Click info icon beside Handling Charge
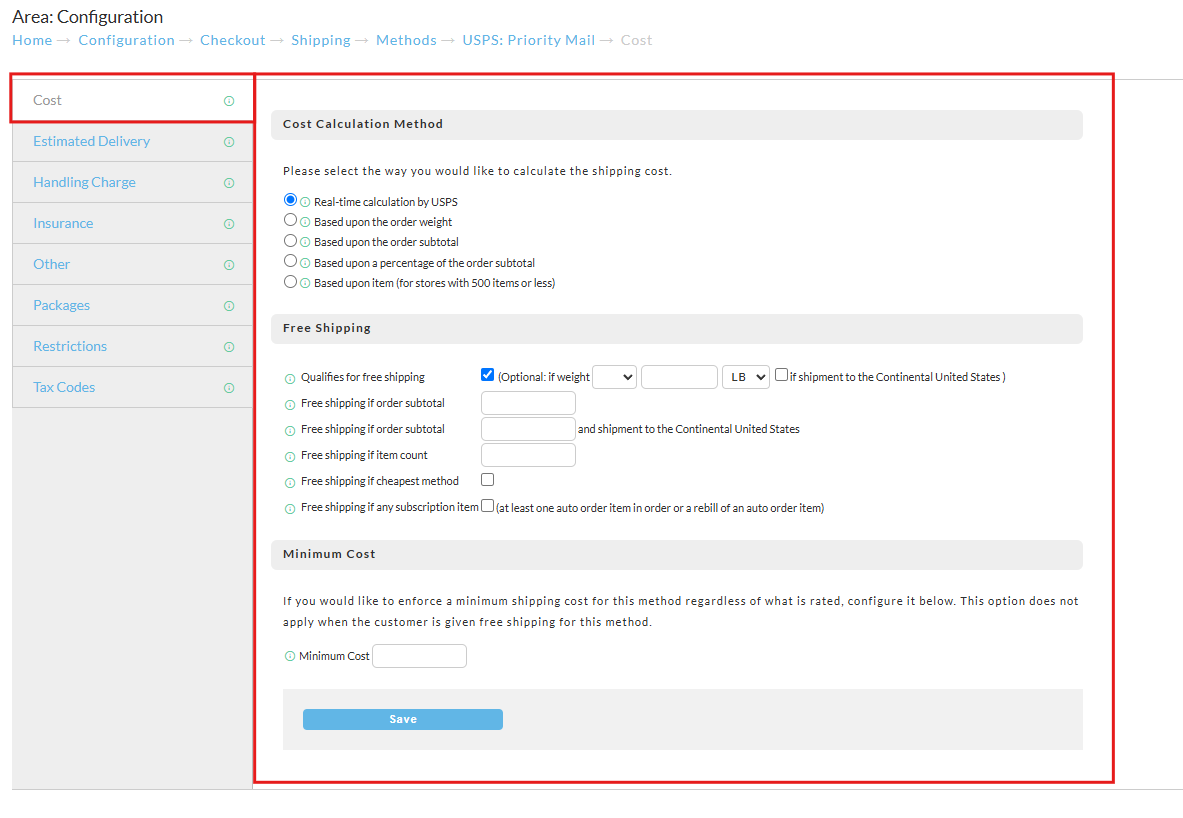 point(229,183)
